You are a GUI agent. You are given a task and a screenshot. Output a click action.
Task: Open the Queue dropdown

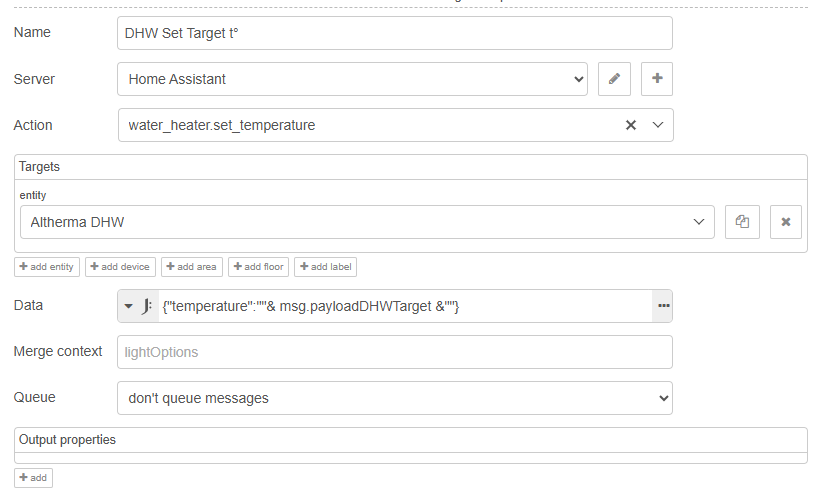tap(395, 398)
